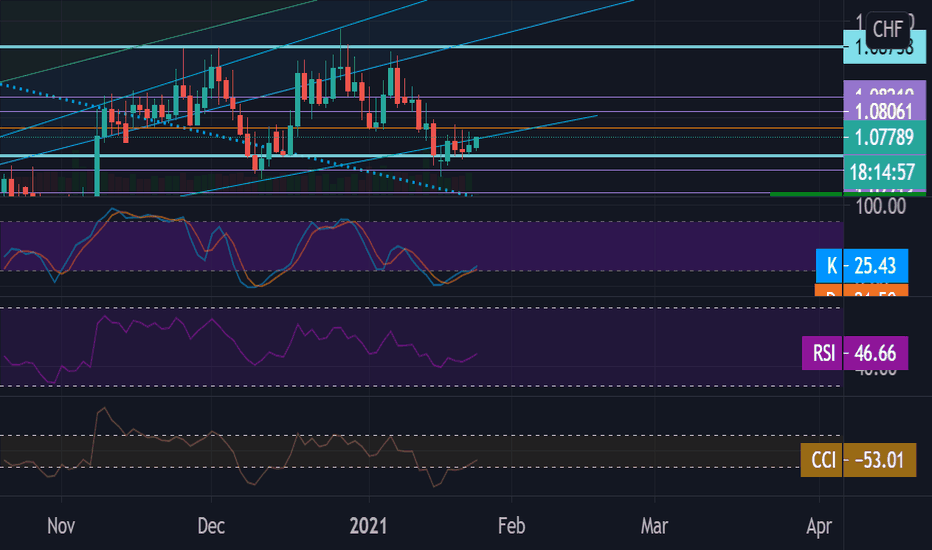
Task: Click the Nov date on time axis
Action: 61,526
